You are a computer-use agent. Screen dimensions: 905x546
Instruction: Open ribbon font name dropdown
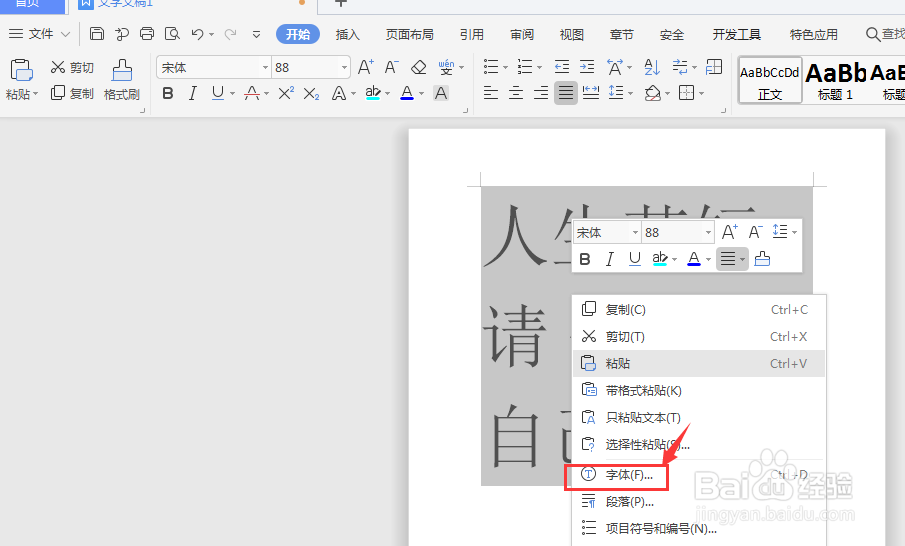[265, 68]
